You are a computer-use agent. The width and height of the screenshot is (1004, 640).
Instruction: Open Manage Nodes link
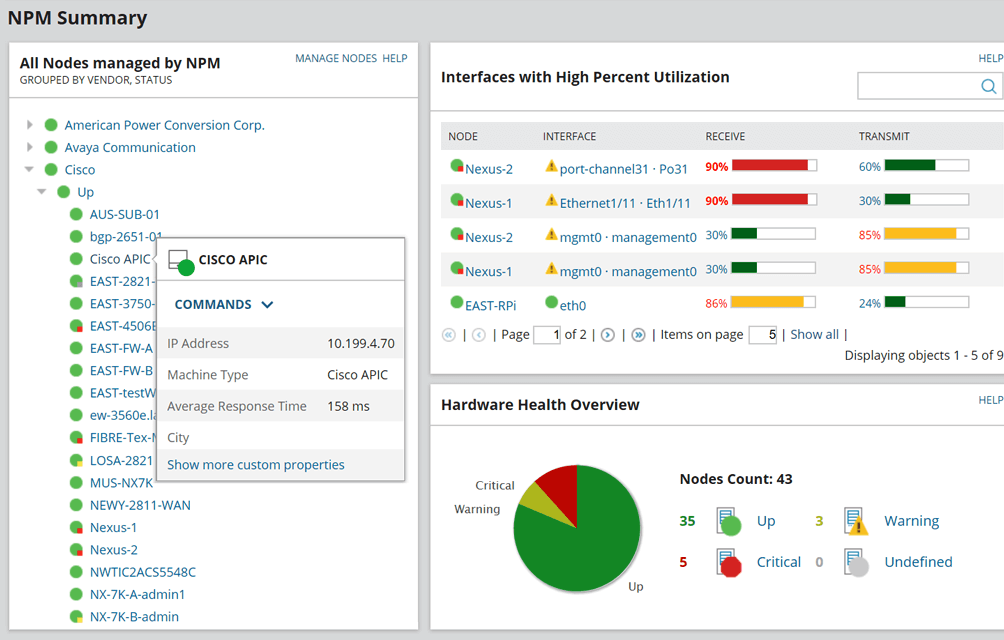coord(336,59)
